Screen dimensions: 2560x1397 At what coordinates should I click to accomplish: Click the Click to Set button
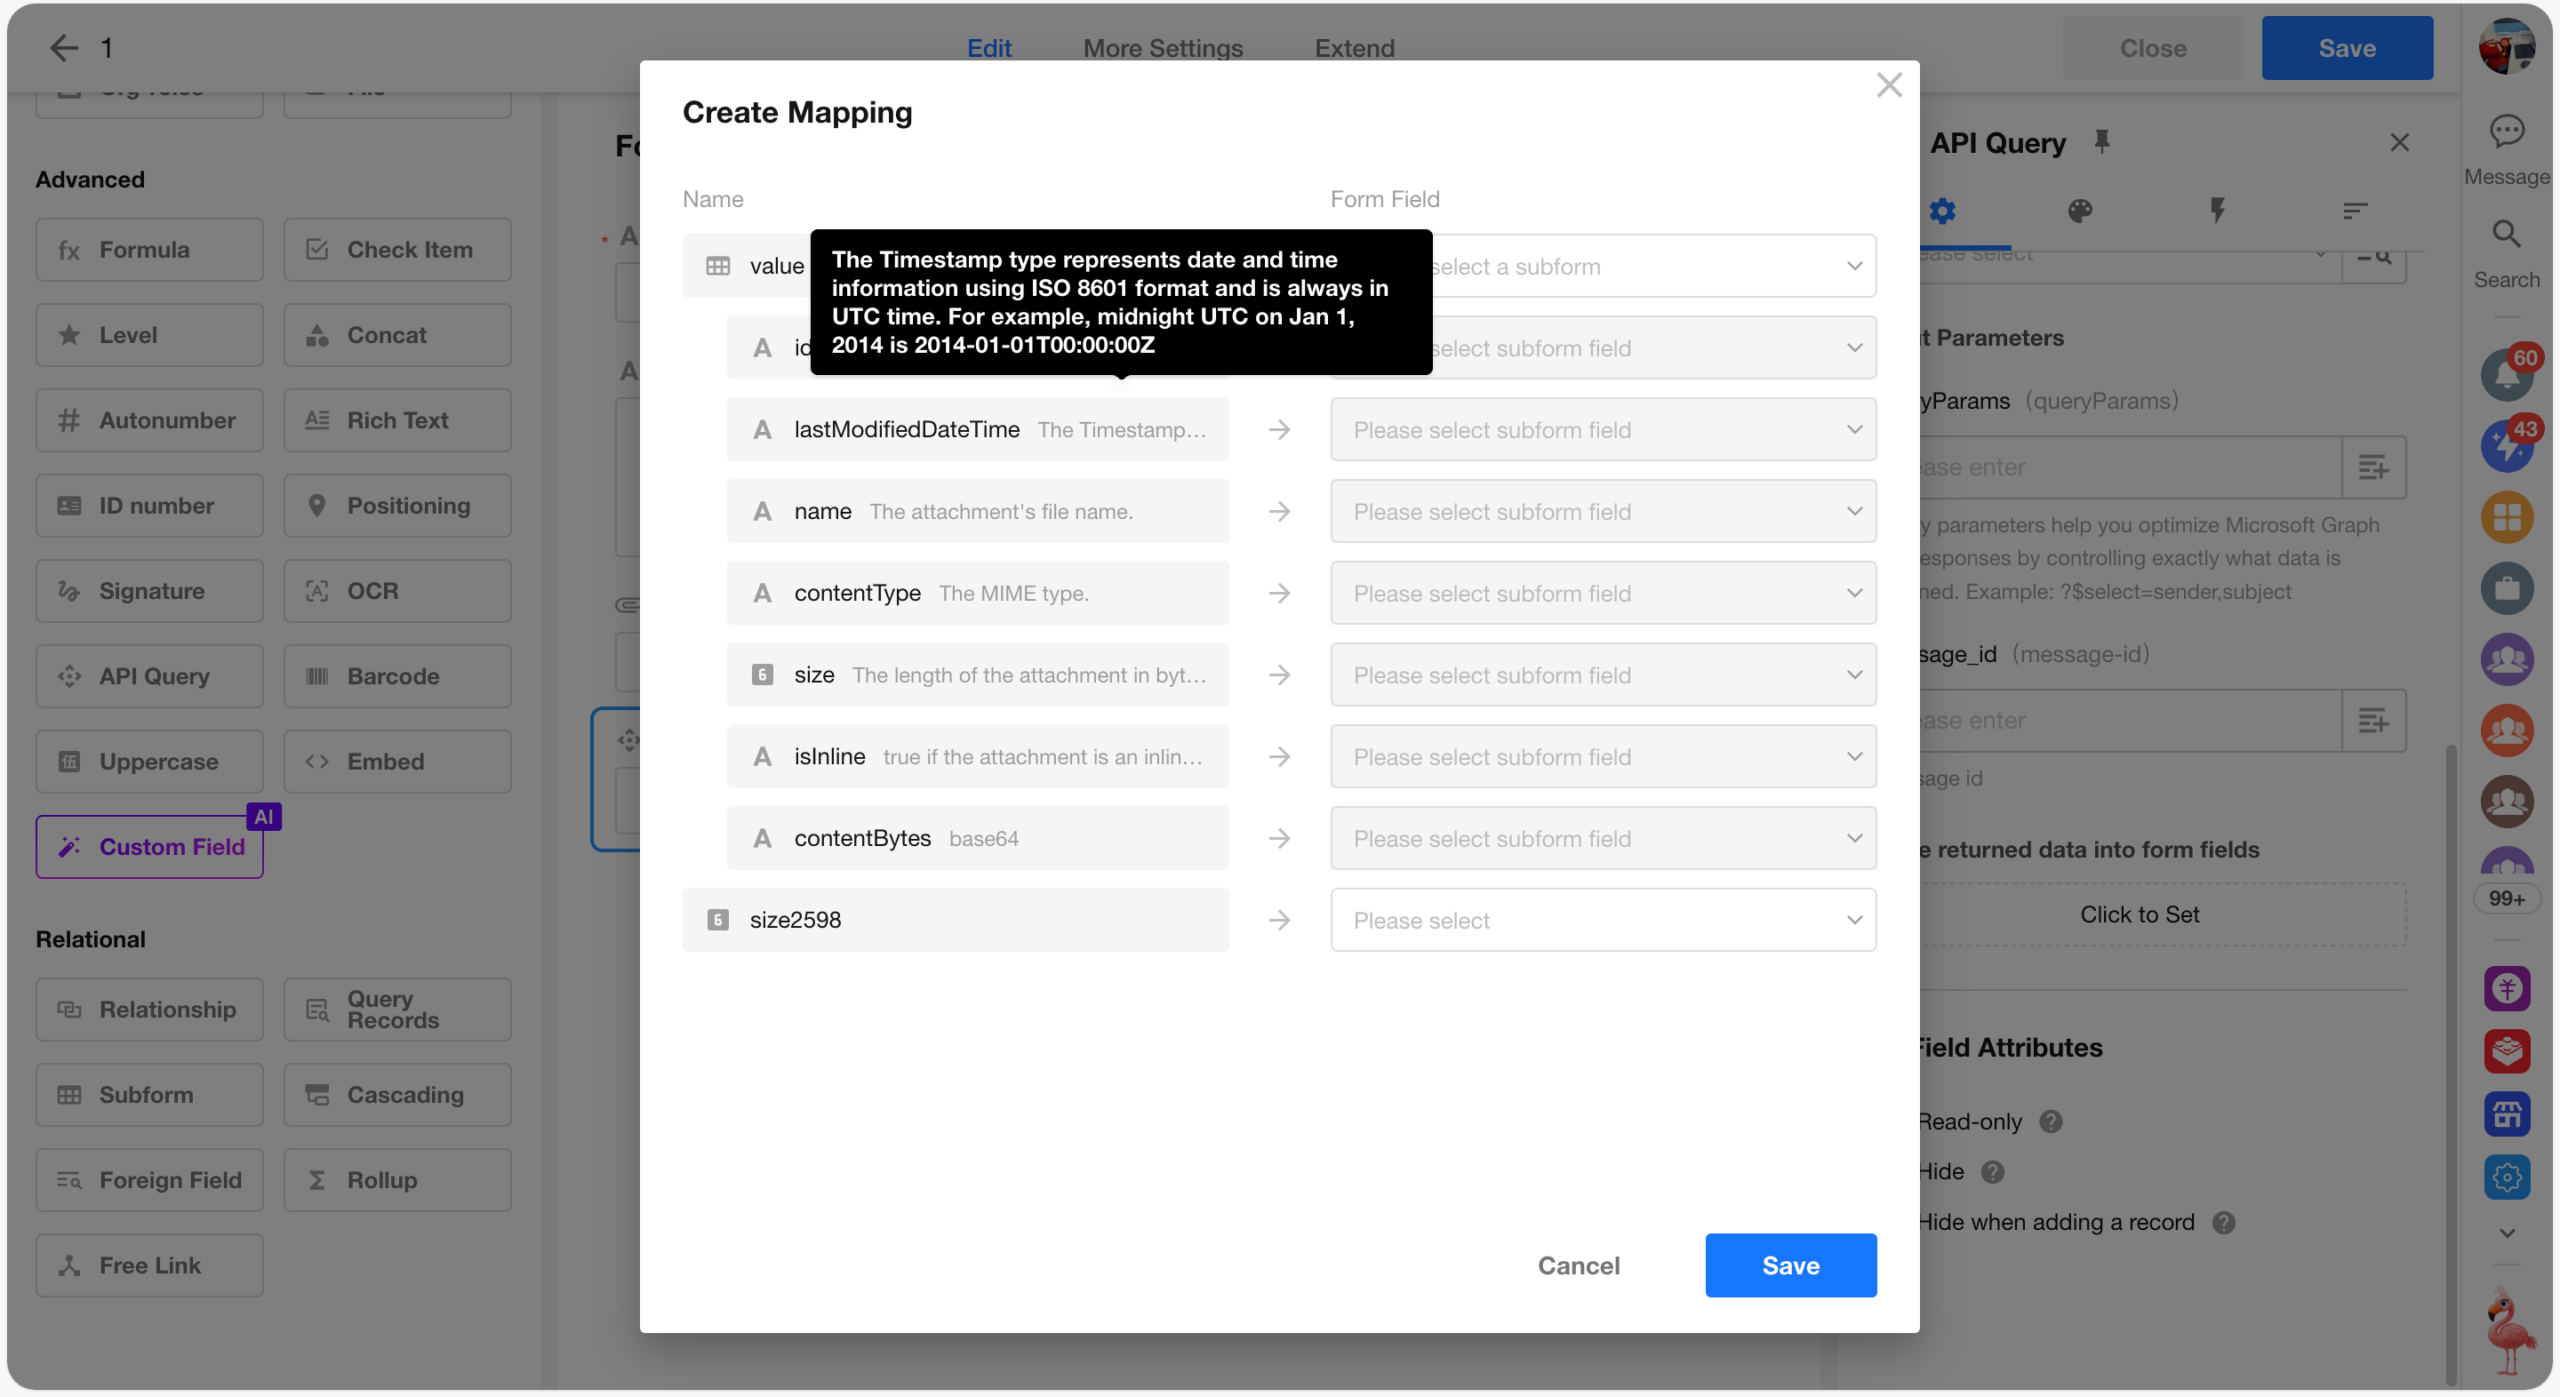pos(2138,915)
